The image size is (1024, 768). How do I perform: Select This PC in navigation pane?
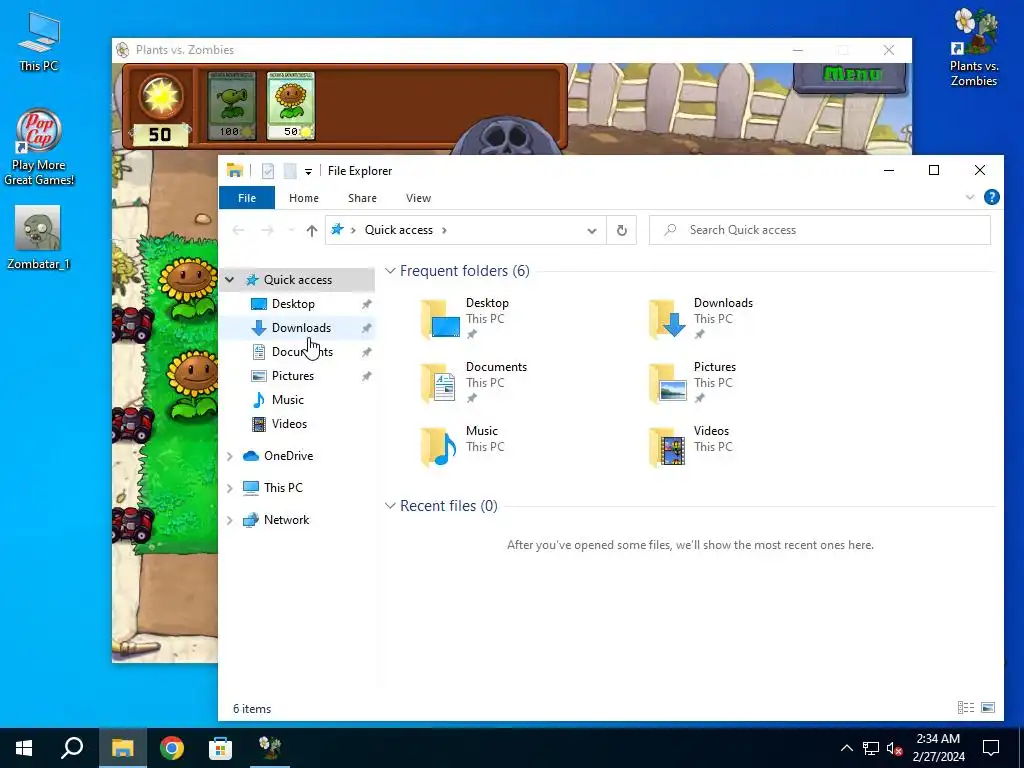pos(283,488)
